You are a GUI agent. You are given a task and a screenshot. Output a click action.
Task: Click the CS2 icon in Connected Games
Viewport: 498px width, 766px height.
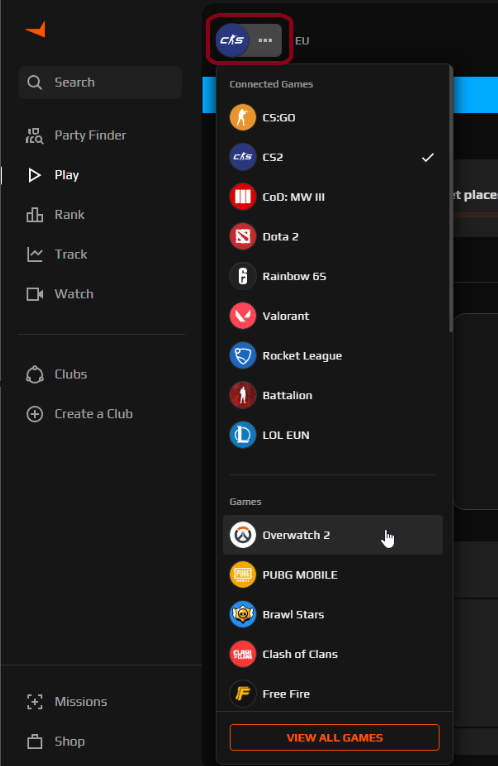click(242, 157)
